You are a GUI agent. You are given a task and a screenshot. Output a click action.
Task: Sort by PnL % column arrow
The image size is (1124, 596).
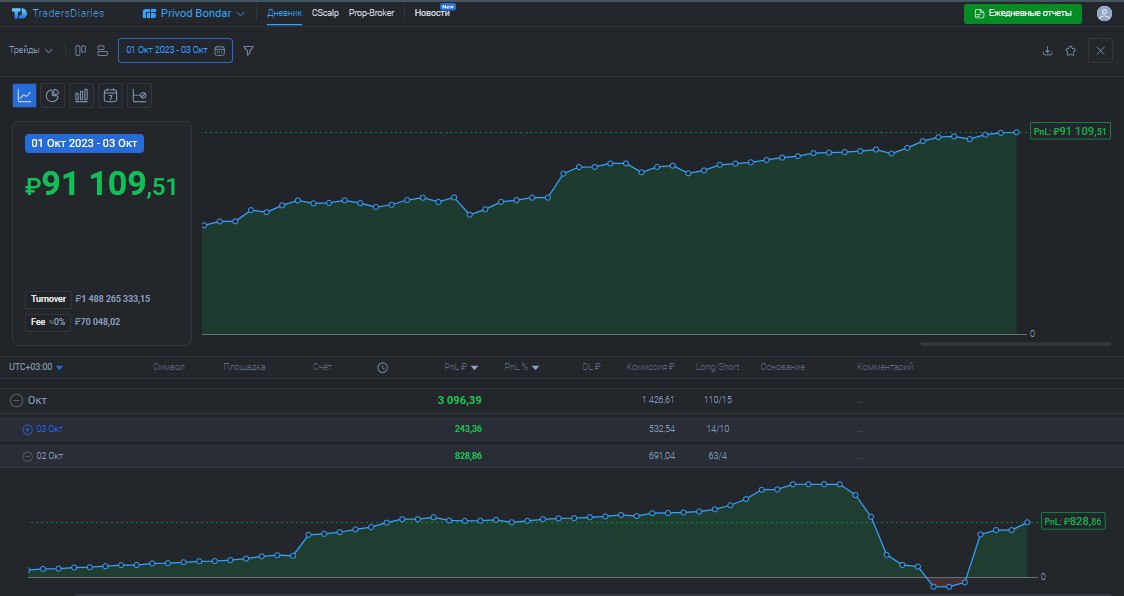click(535, 368)
